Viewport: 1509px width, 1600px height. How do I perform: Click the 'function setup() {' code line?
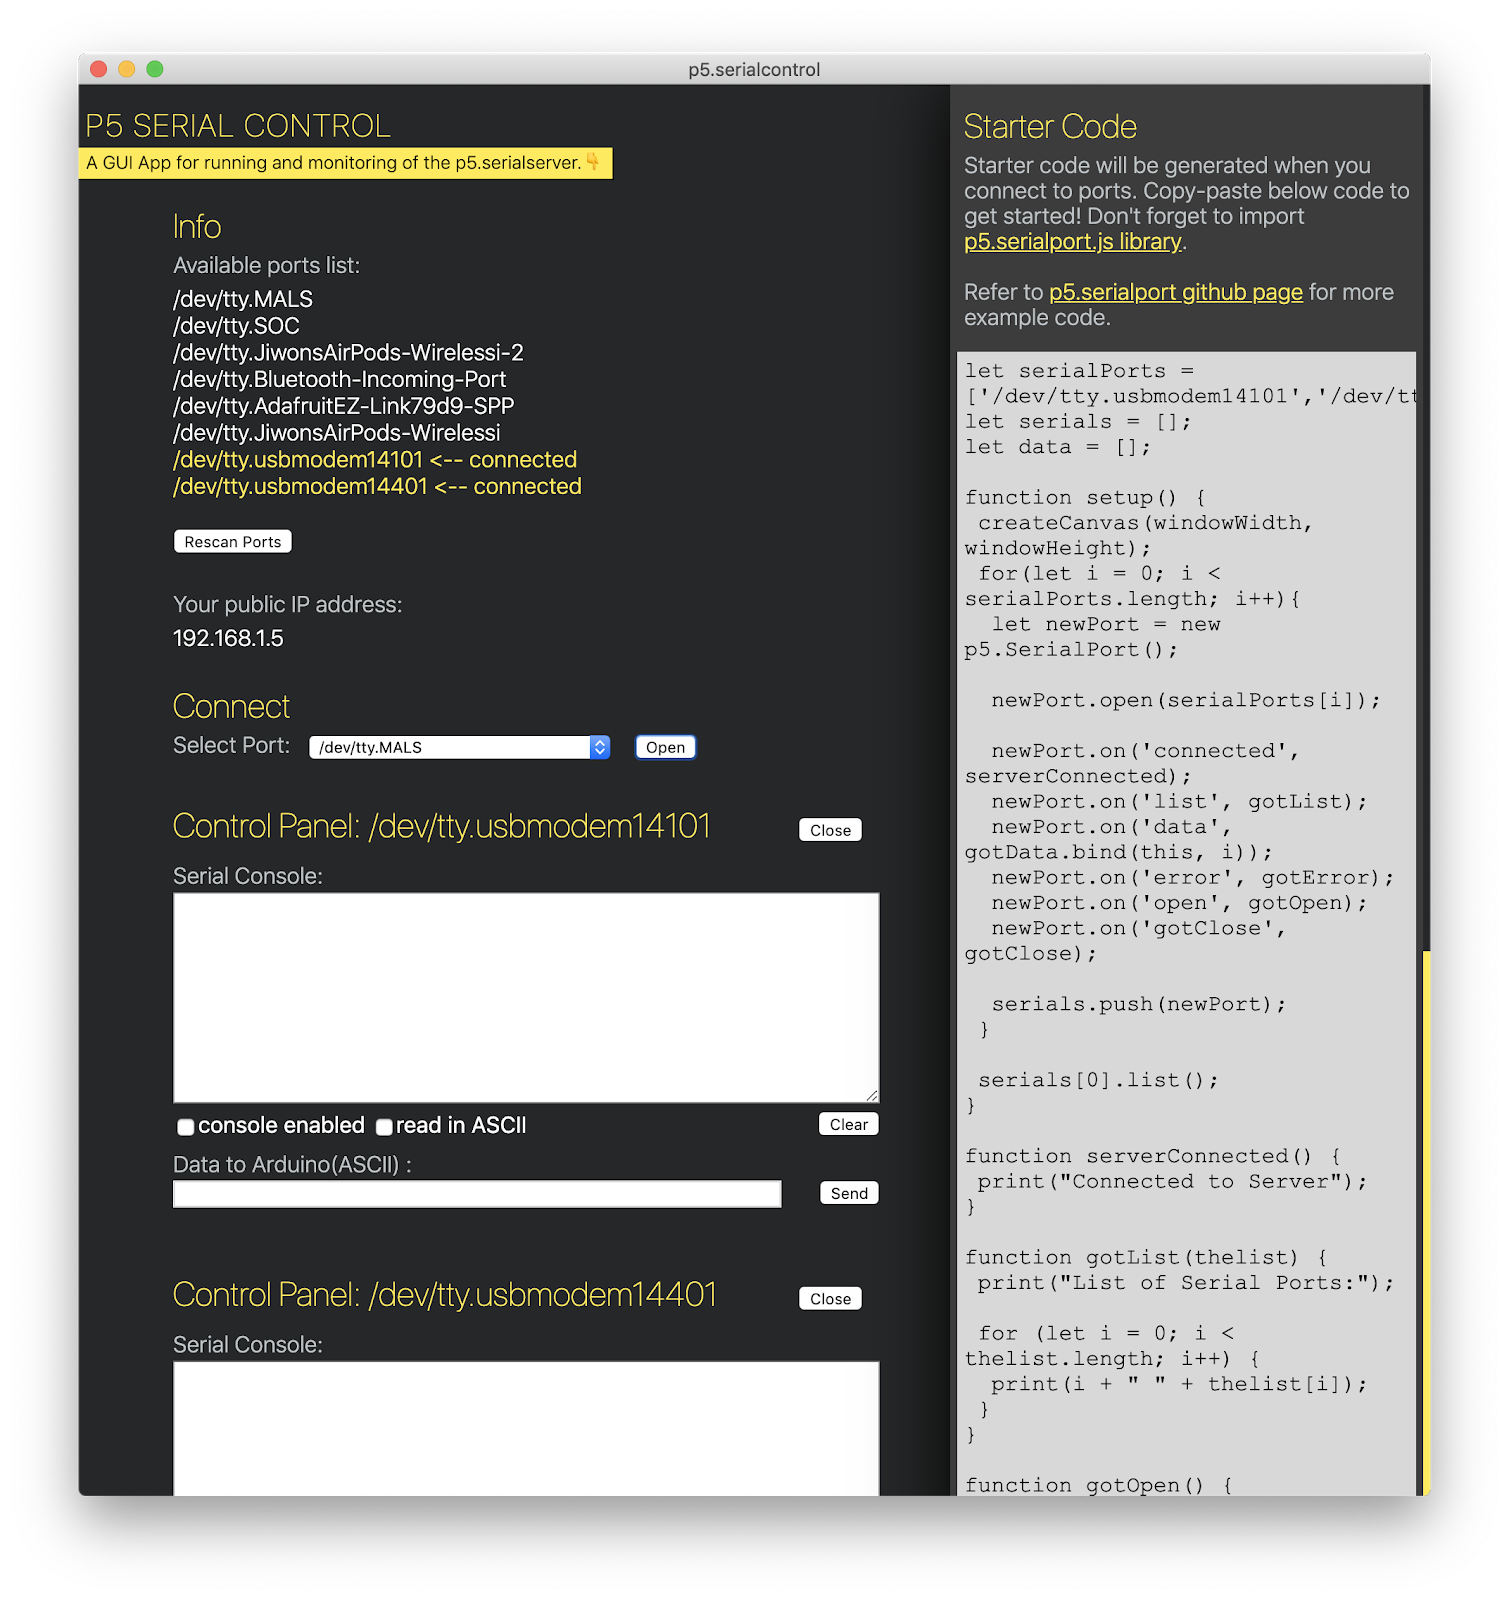[x=1086, y=498]
